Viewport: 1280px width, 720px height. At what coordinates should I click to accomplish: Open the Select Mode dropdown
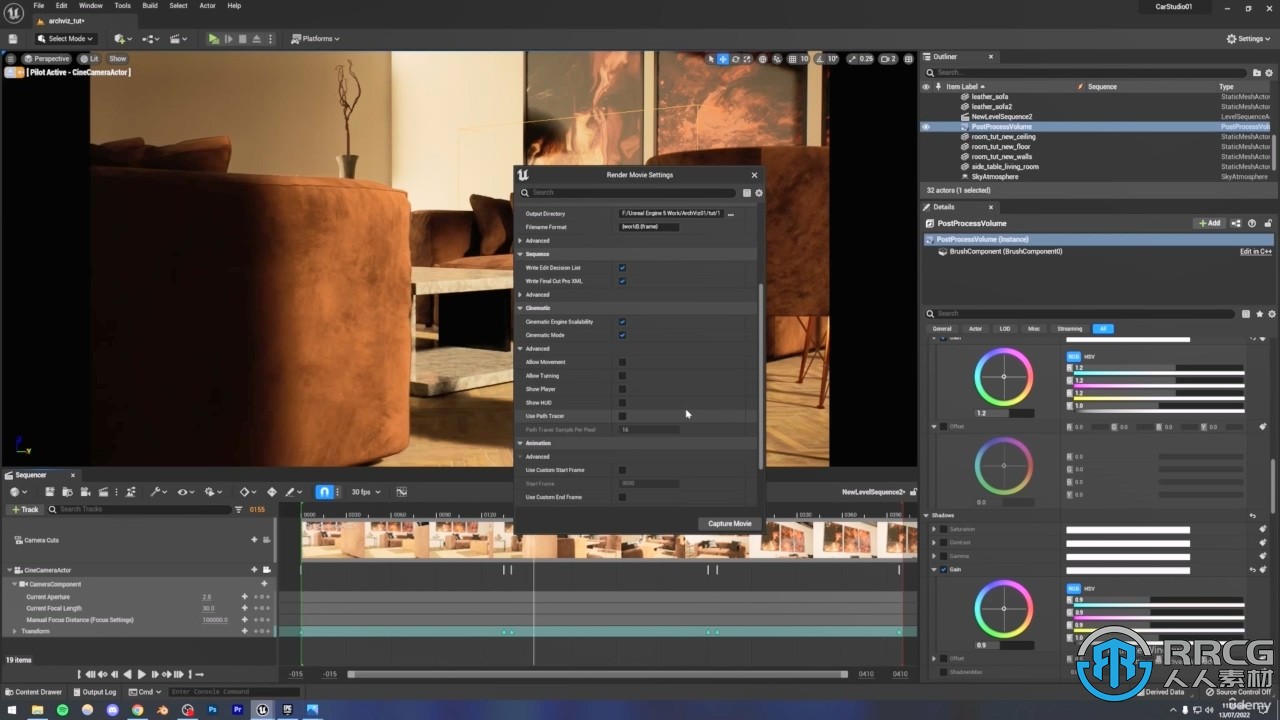tap(68, 39)
